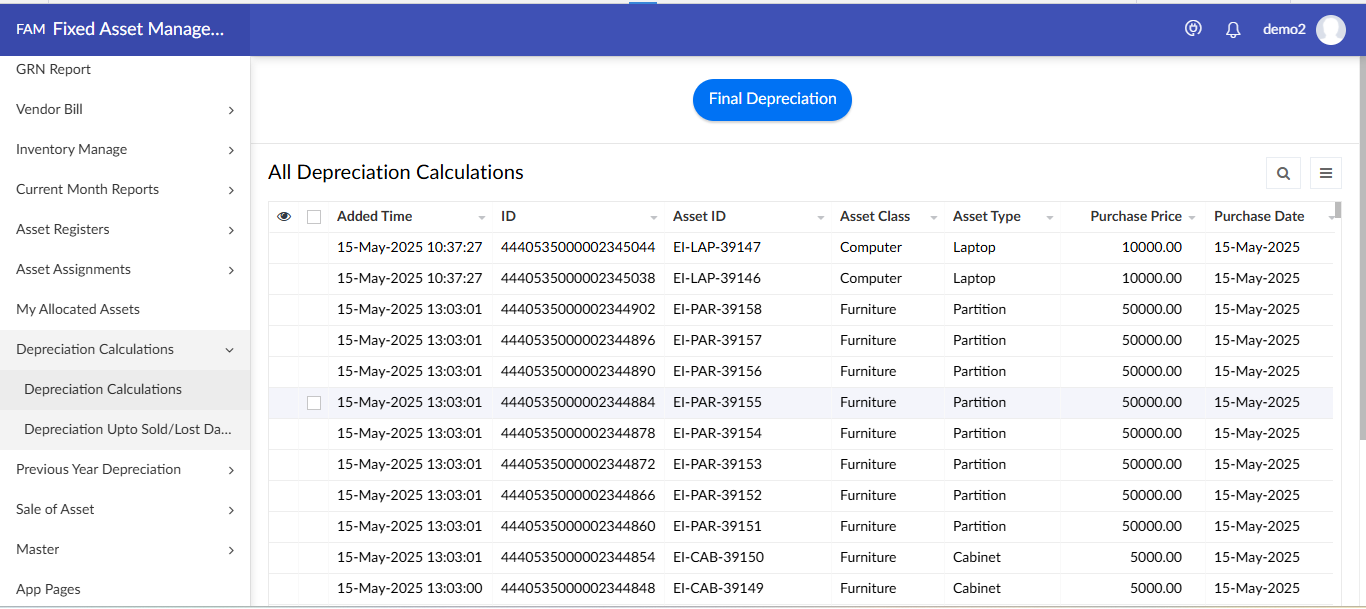
Task: Open the list options hamburger menu
Action: click(1325, 173)
